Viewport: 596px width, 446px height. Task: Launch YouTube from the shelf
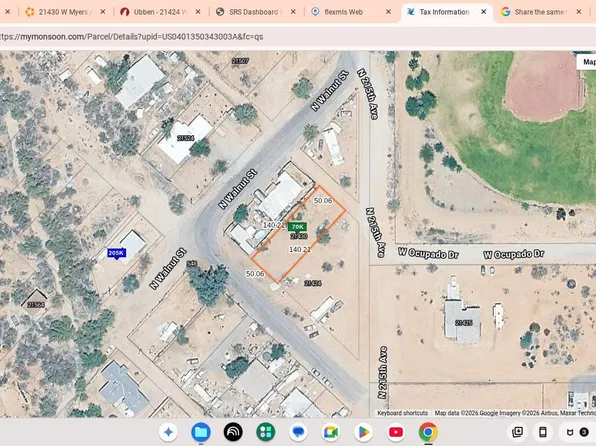pos(396,432)
